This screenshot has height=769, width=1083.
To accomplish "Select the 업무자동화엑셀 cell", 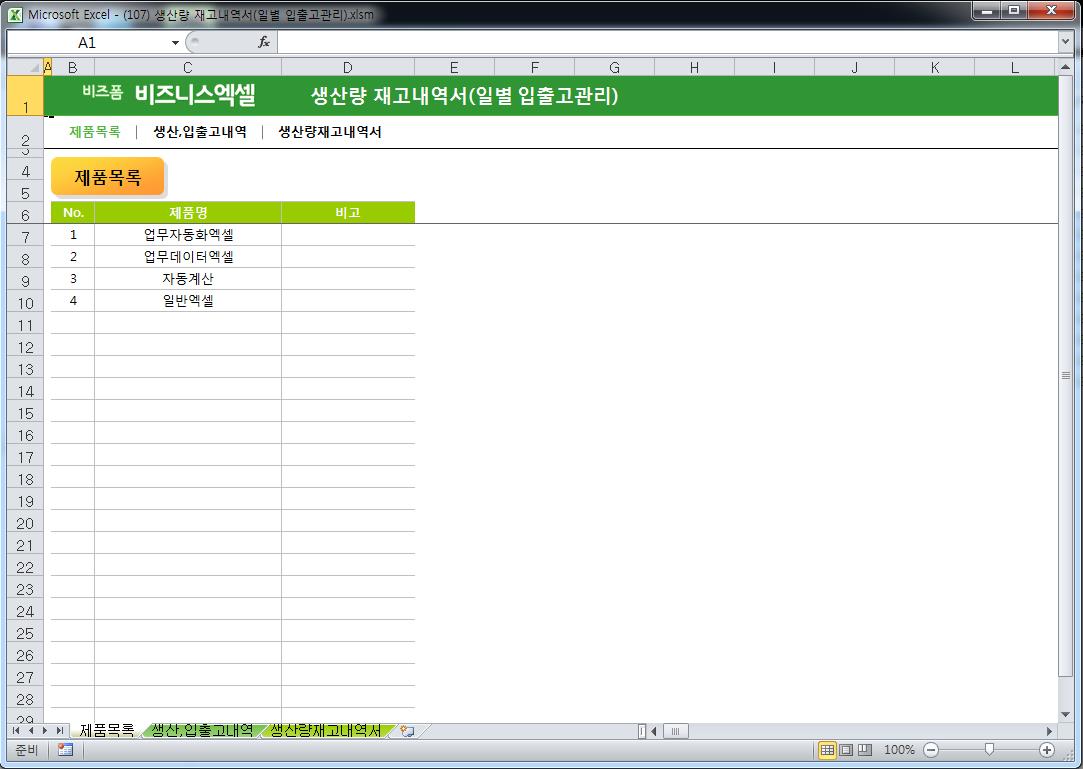I will 188,235.
